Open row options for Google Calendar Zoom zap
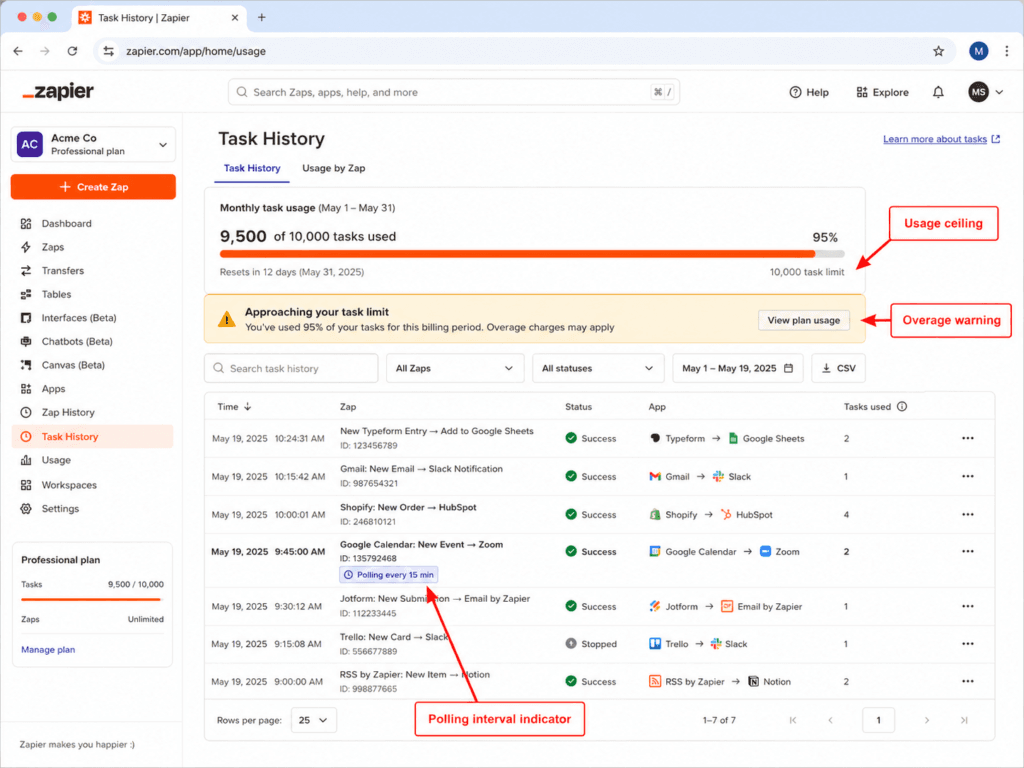 [967, 551]
